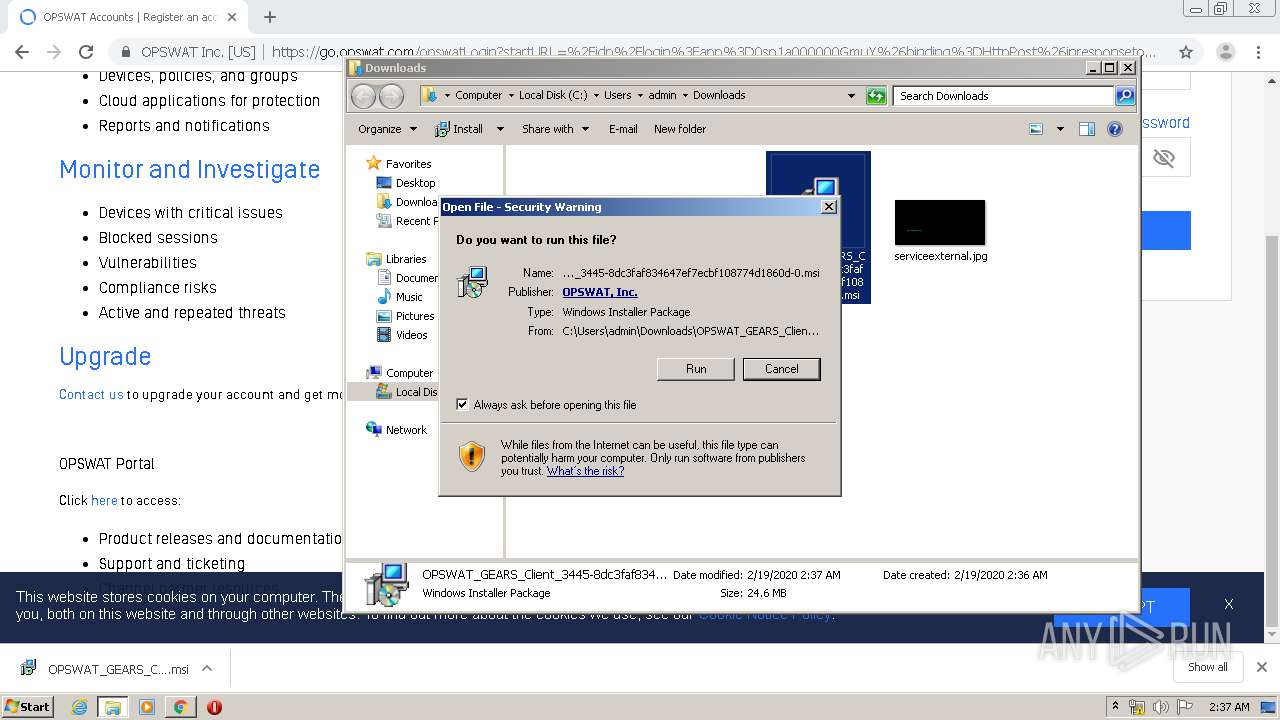This screenshot has height=720, width=1280.
Task: Show hidden system tray icons
Action: 1116,707
